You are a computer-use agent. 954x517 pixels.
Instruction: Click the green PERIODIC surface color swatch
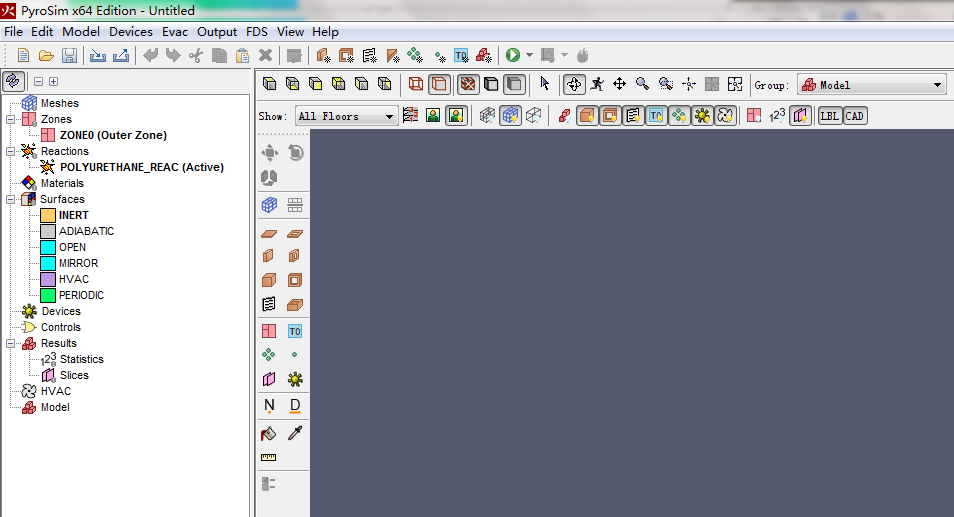(48, 295)
